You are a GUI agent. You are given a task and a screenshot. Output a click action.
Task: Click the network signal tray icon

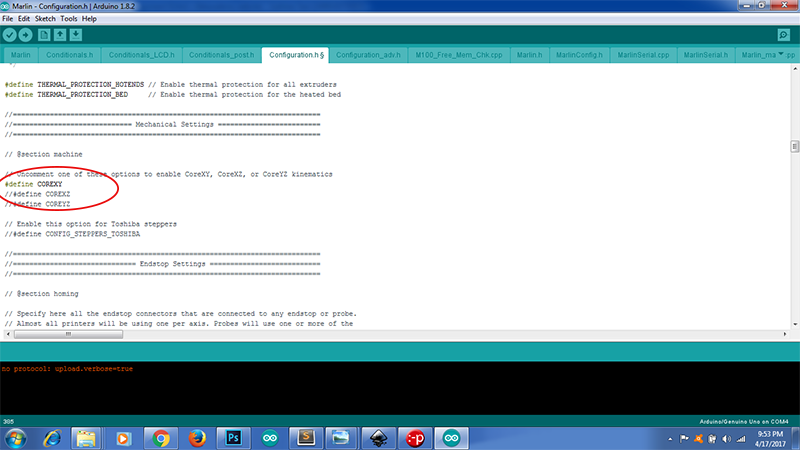741,439
